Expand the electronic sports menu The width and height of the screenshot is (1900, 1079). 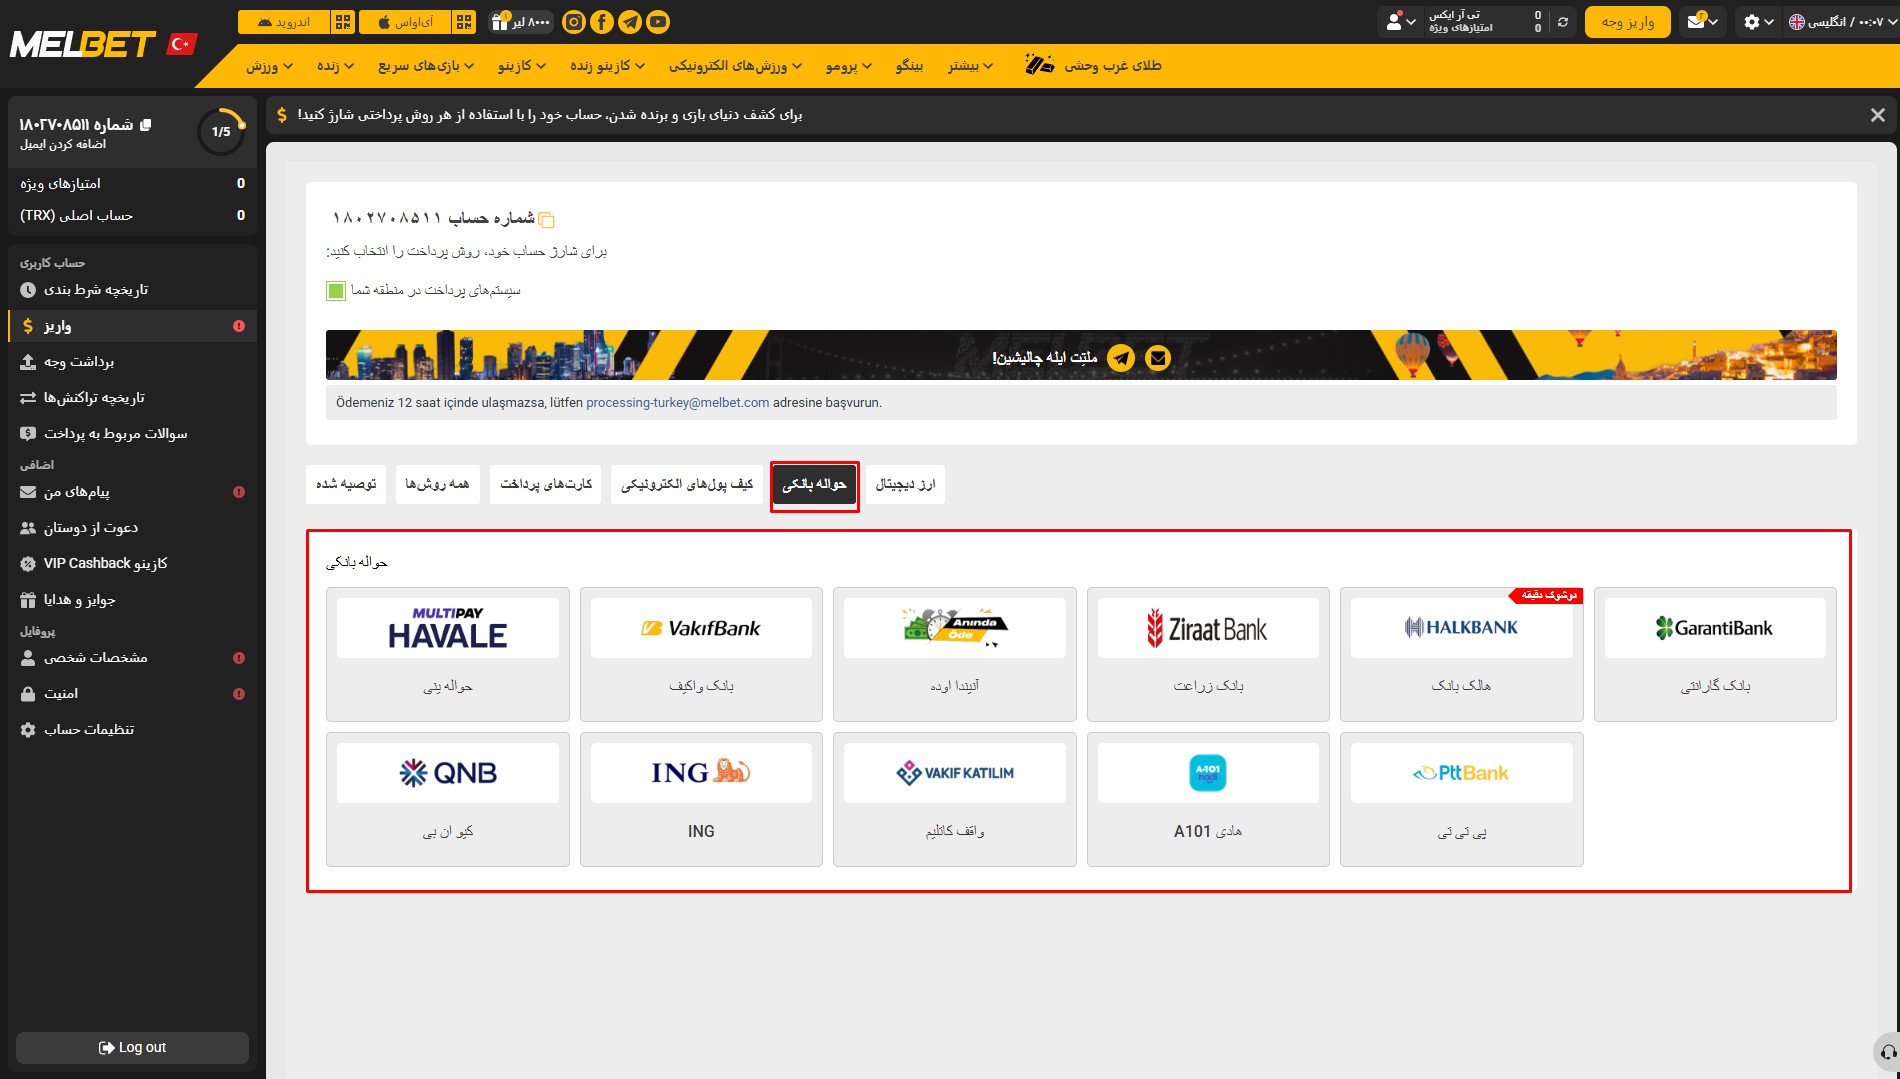tap(735, 66)
